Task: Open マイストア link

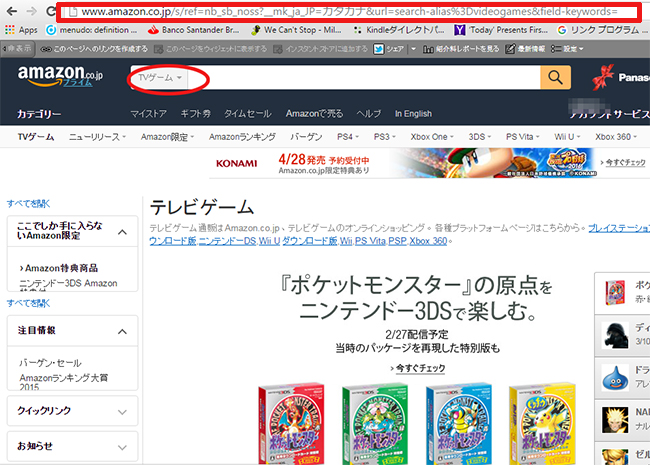Action: tap(149, 114)
